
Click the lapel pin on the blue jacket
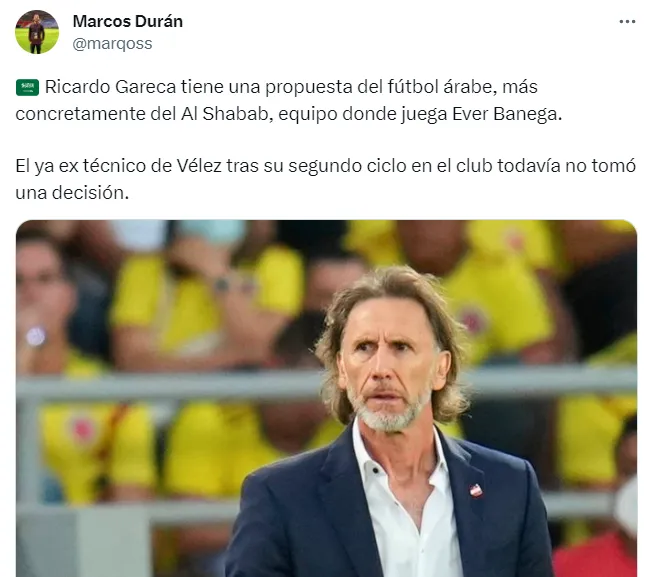(x=476, y=490)
